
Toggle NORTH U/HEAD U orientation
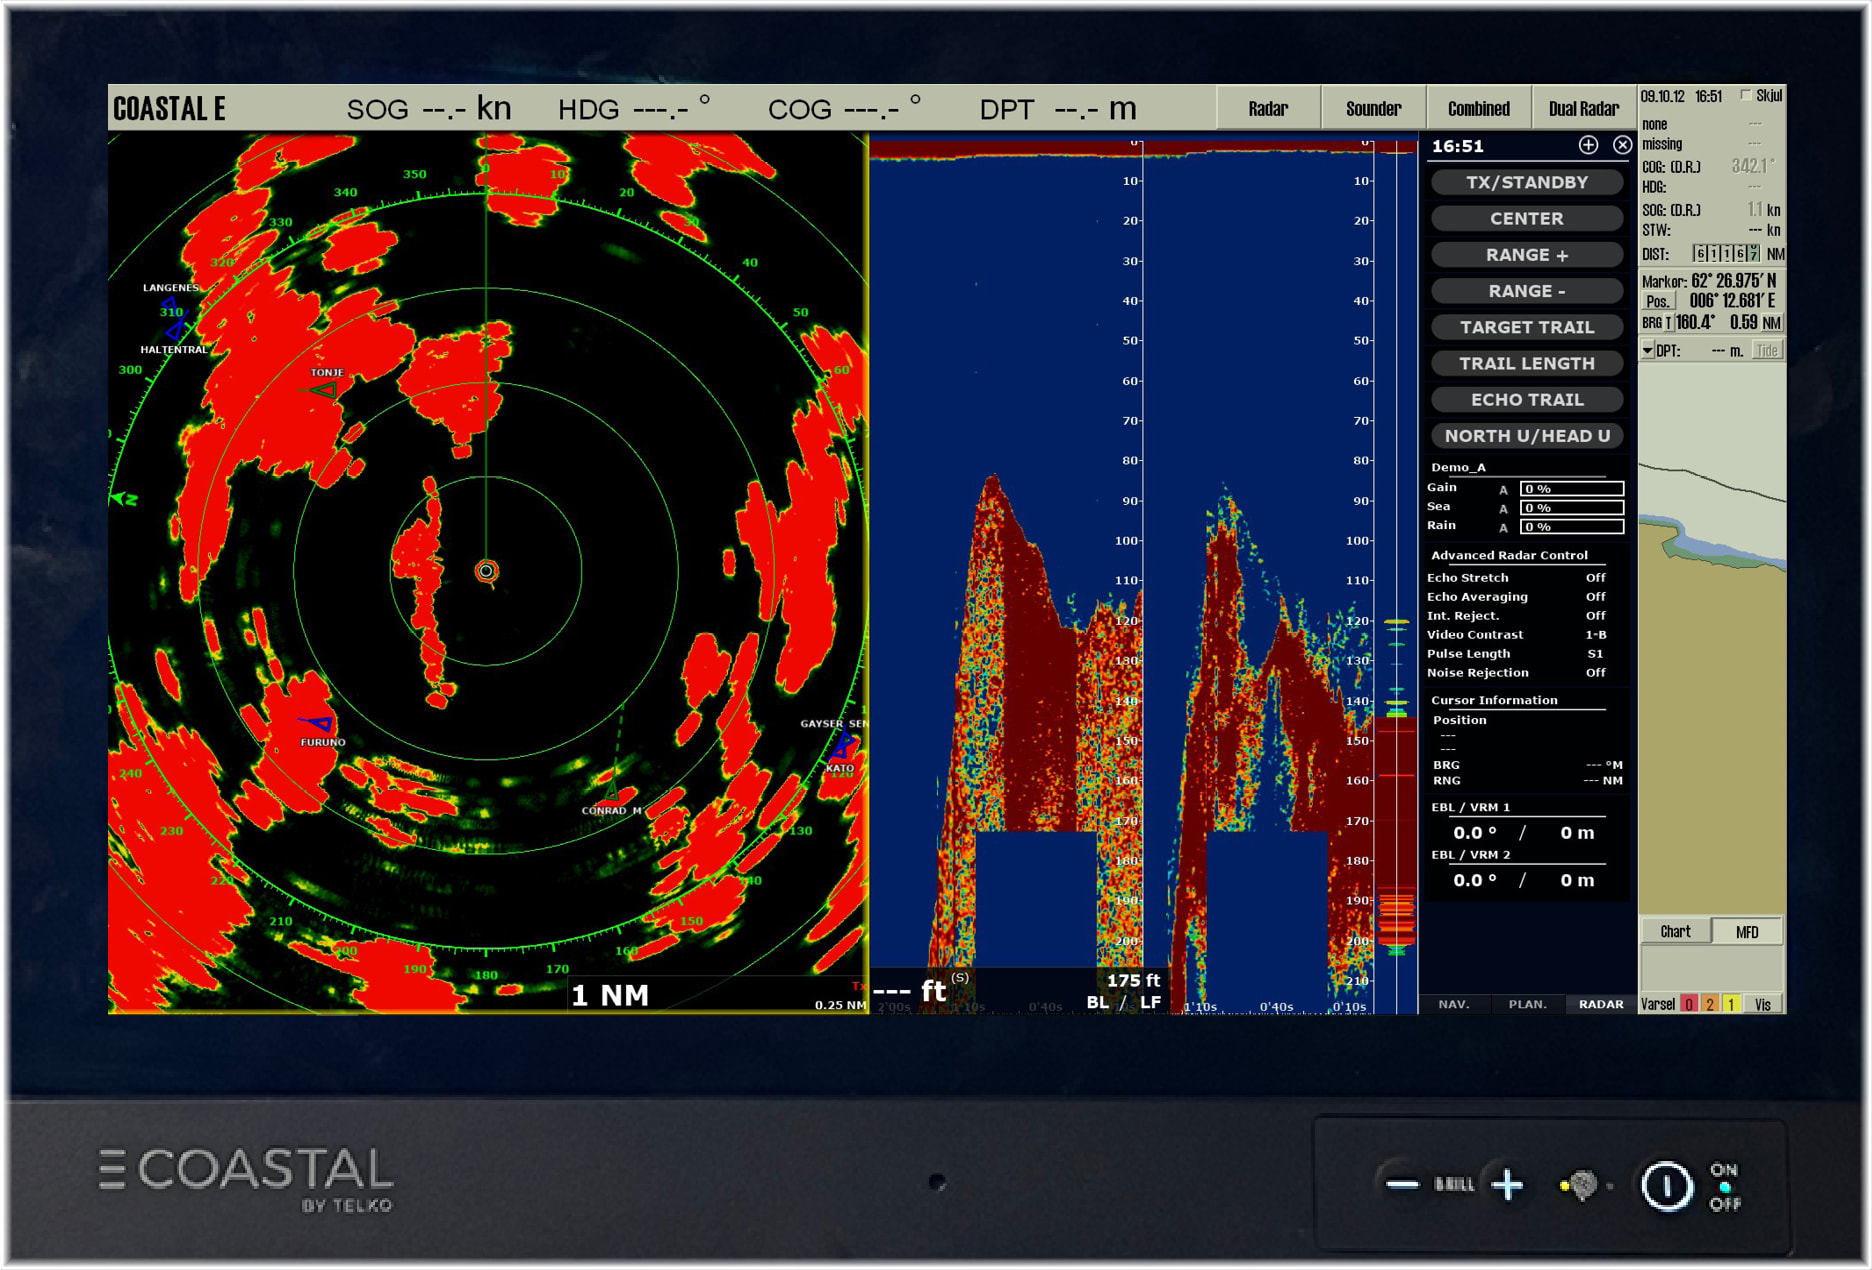pos(1526,436)
